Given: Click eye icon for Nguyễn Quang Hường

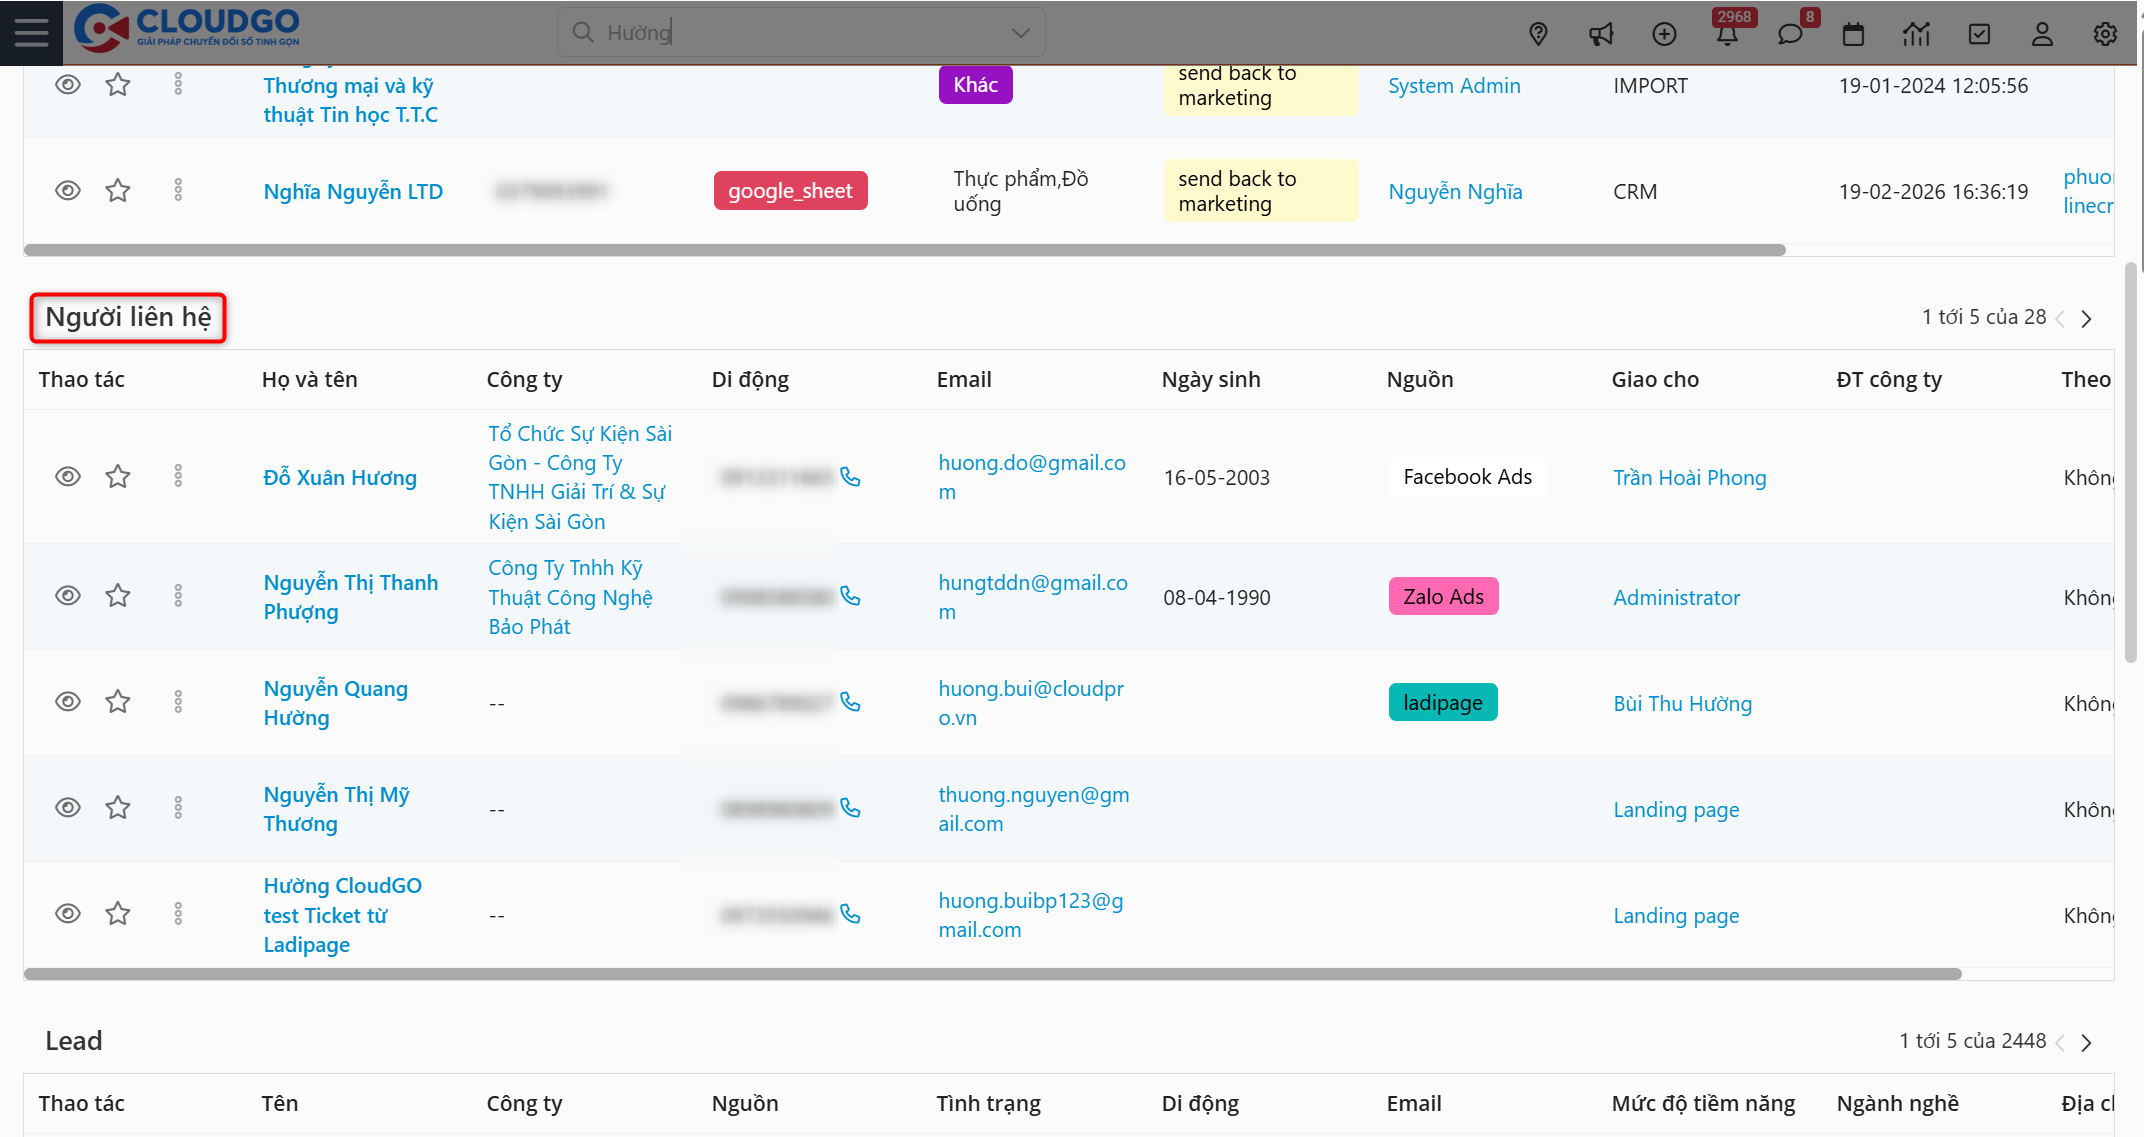Looking at the screenshot, I should click(x=67, y=702).
